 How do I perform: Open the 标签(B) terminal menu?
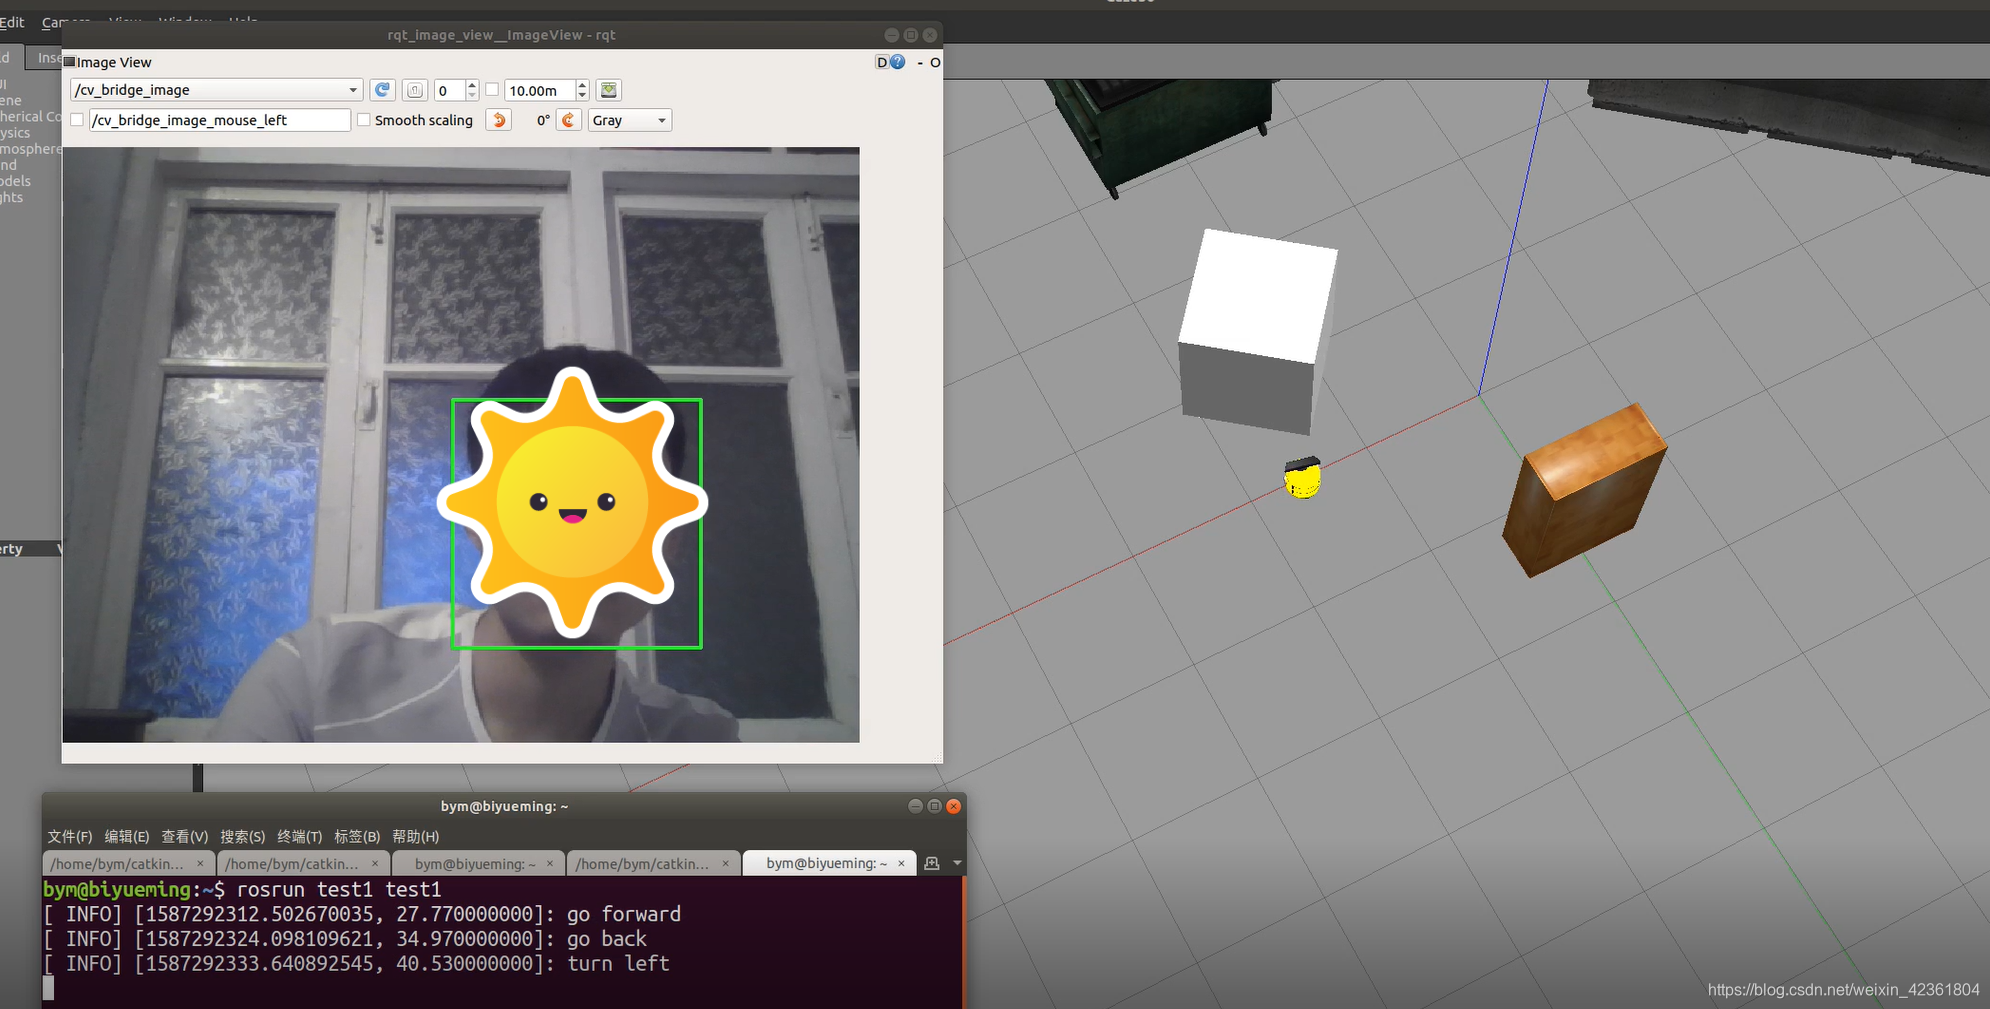tap(357, 836)
